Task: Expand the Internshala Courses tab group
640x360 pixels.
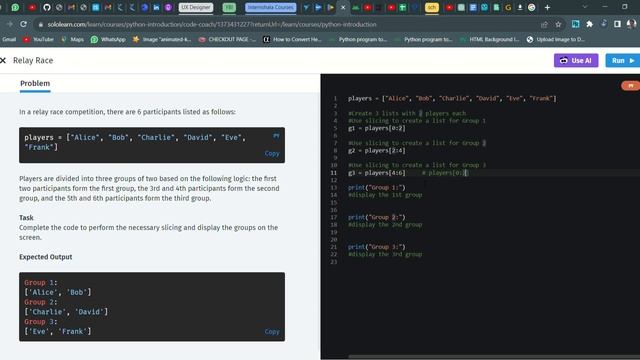Action: 270,7
